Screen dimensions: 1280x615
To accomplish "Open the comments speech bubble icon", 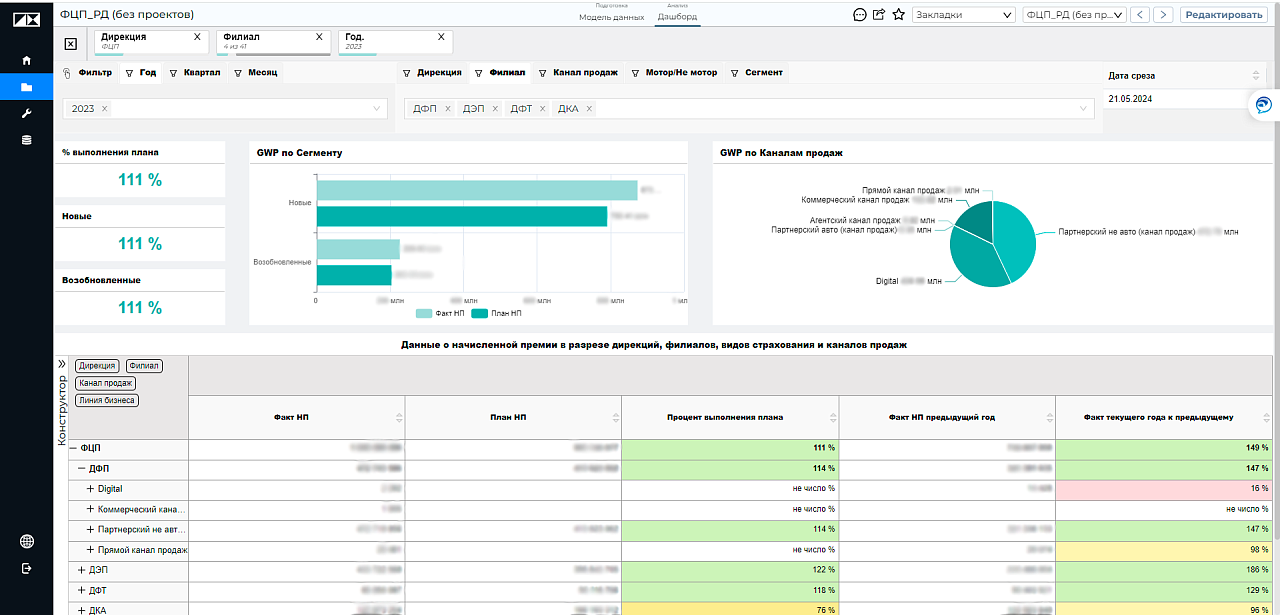I will (859, 15).
